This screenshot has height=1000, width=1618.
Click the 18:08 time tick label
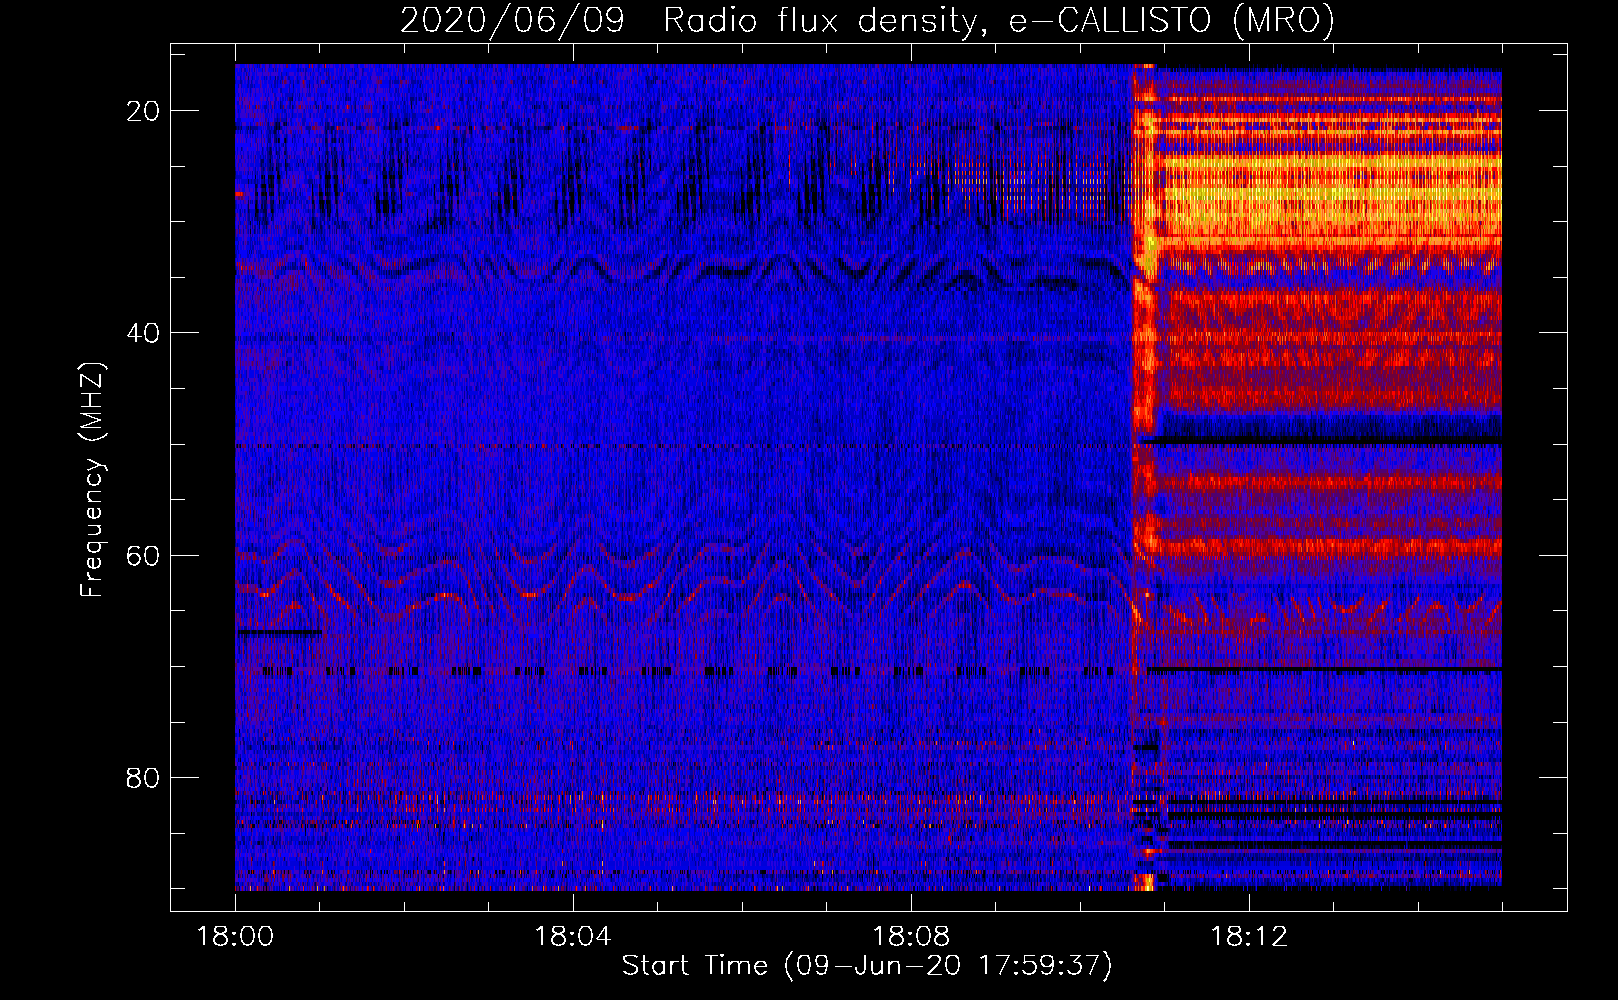[911, 937]
